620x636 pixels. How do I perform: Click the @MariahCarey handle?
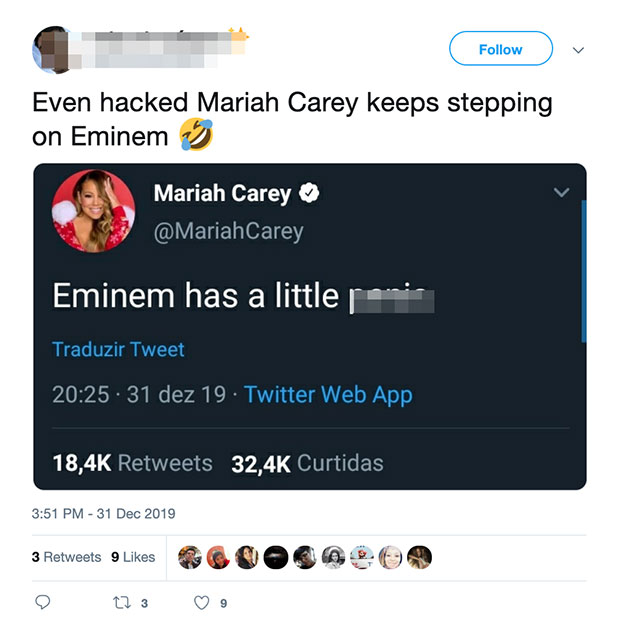tap(228, 232)
